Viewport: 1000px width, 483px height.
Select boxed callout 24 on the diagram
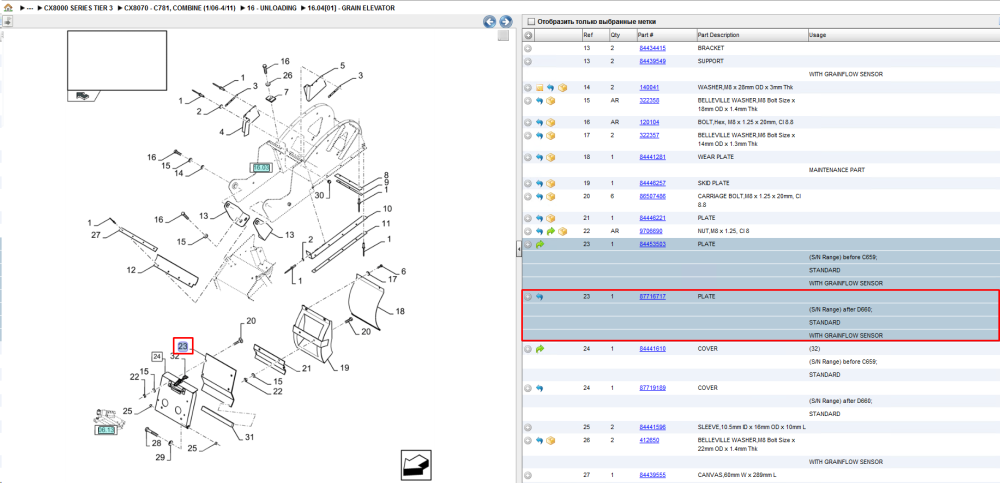tap(158, 356)
